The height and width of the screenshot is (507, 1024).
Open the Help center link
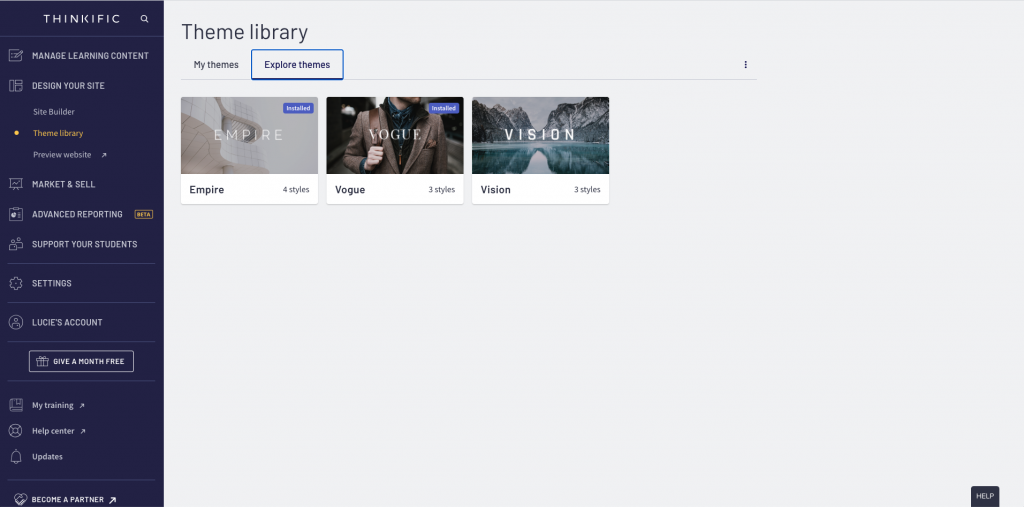[53, 431]
